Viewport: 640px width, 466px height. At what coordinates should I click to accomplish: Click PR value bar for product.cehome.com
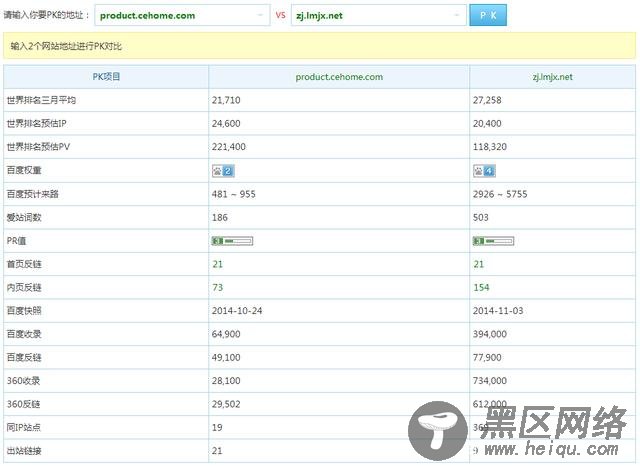tap(232, 241)
